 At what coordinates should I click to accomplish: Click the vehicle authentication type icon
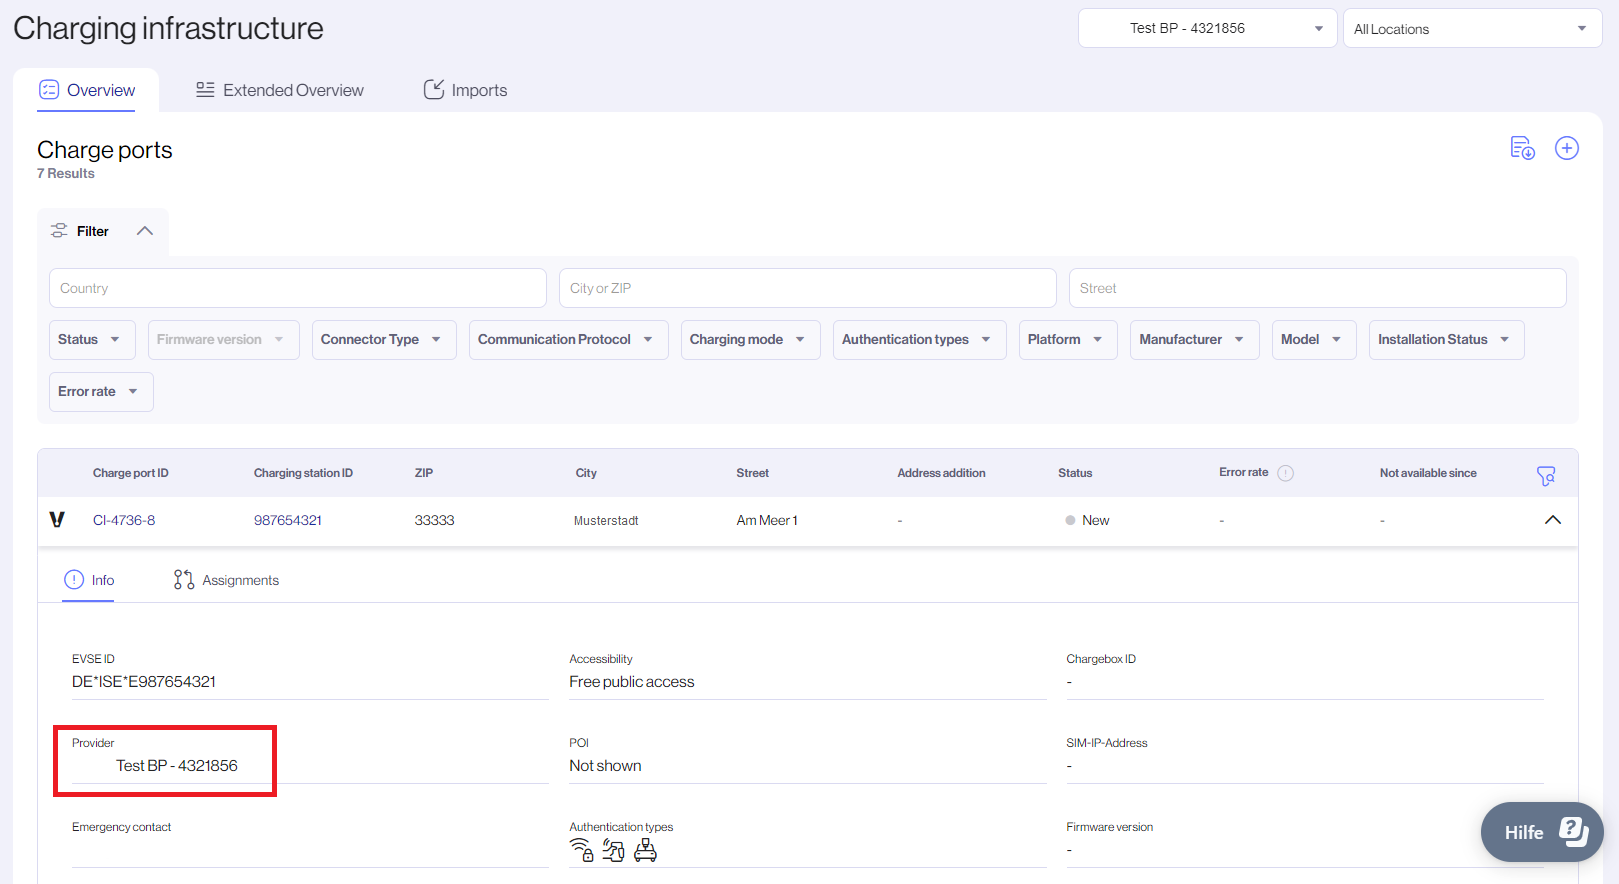646,850
